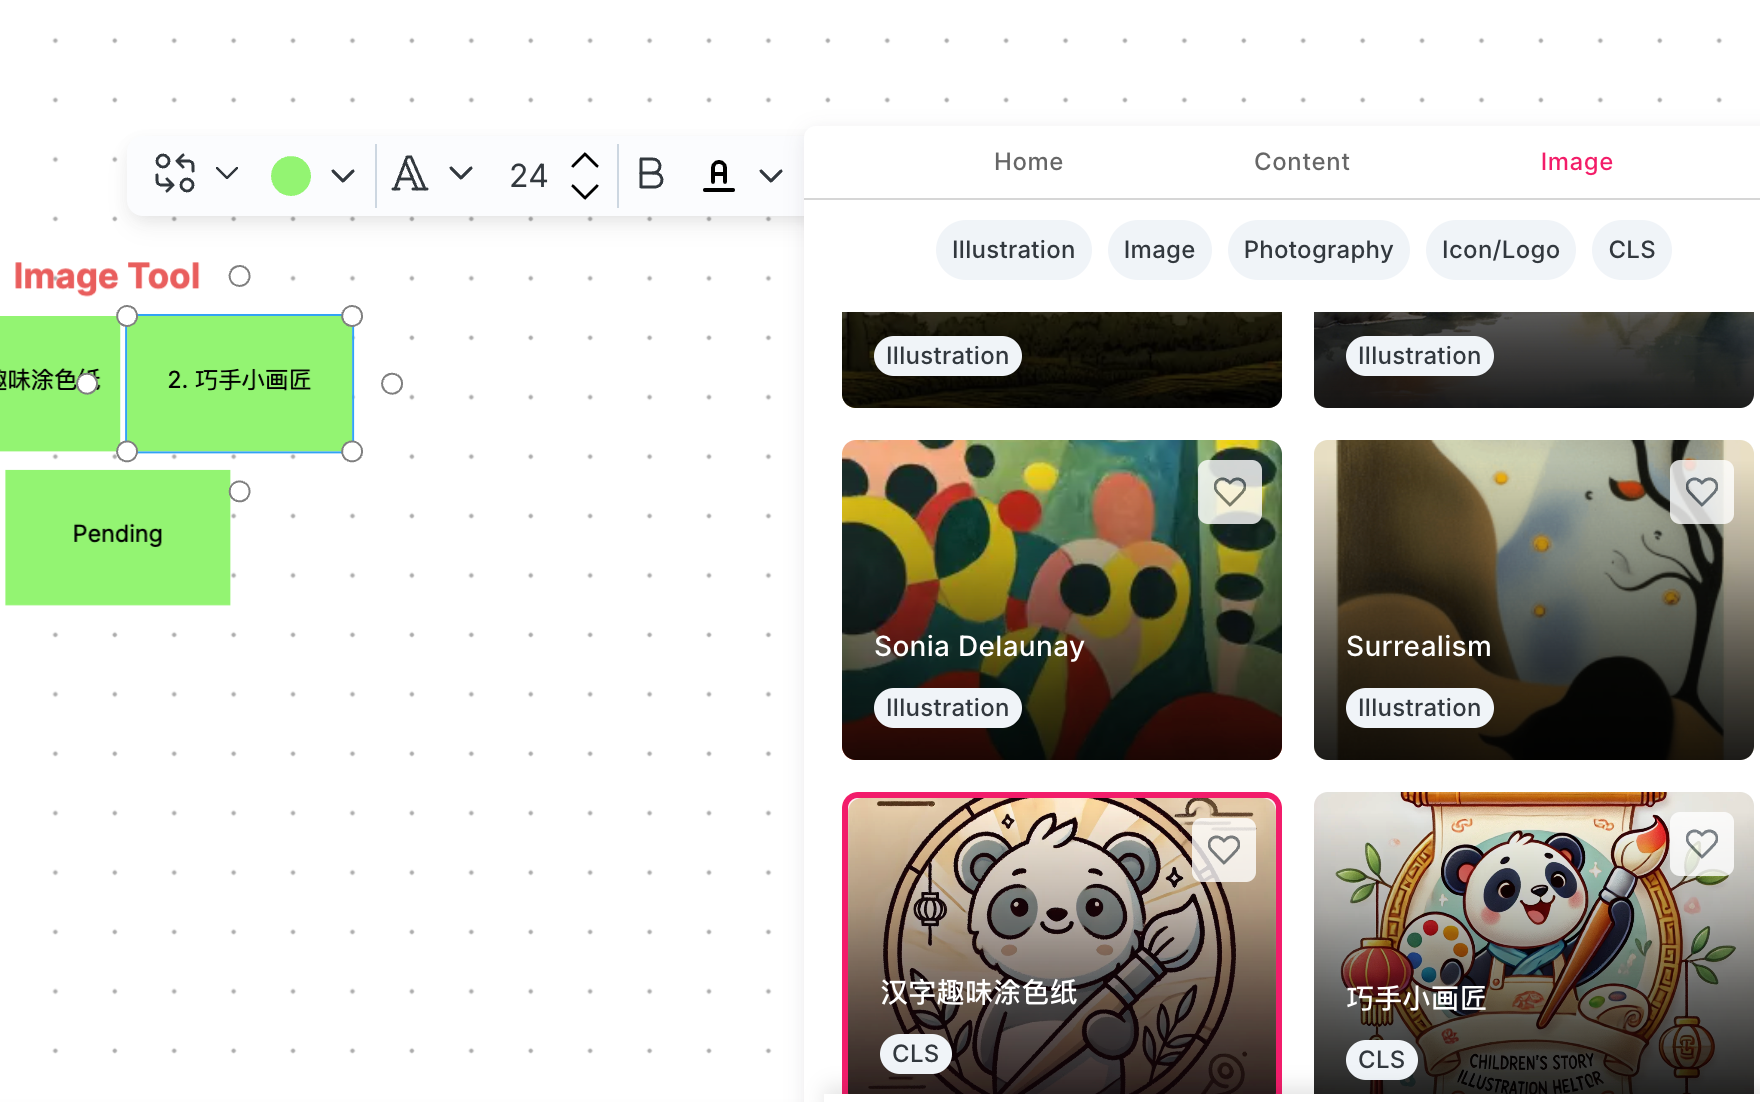Switch to the Home tab
Screen dimensions: 1760x1102
coord(1028,162)
